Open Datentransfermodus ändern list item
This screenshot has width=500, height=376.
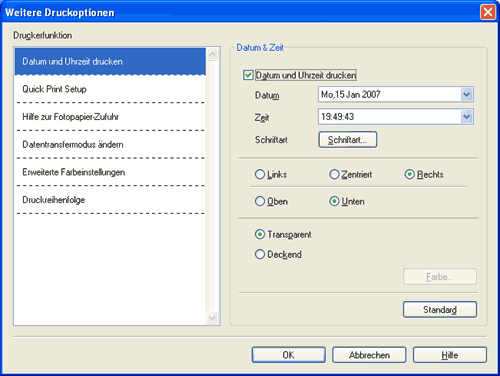pyautogui.click(x=110, y=144)
